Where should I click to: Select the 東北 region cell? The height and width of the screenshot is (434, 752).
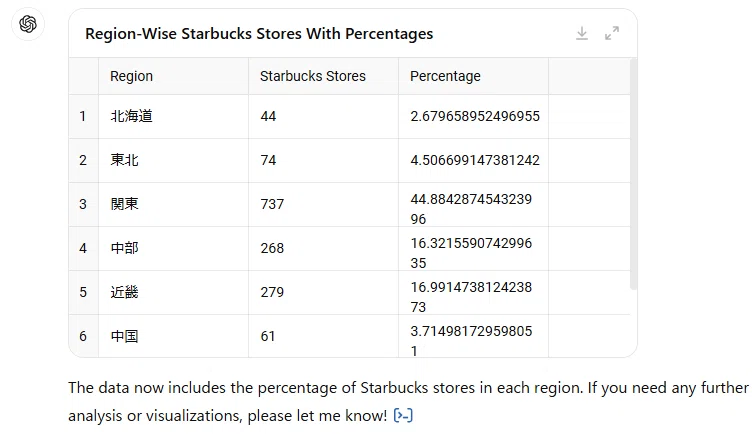[174, 161]
